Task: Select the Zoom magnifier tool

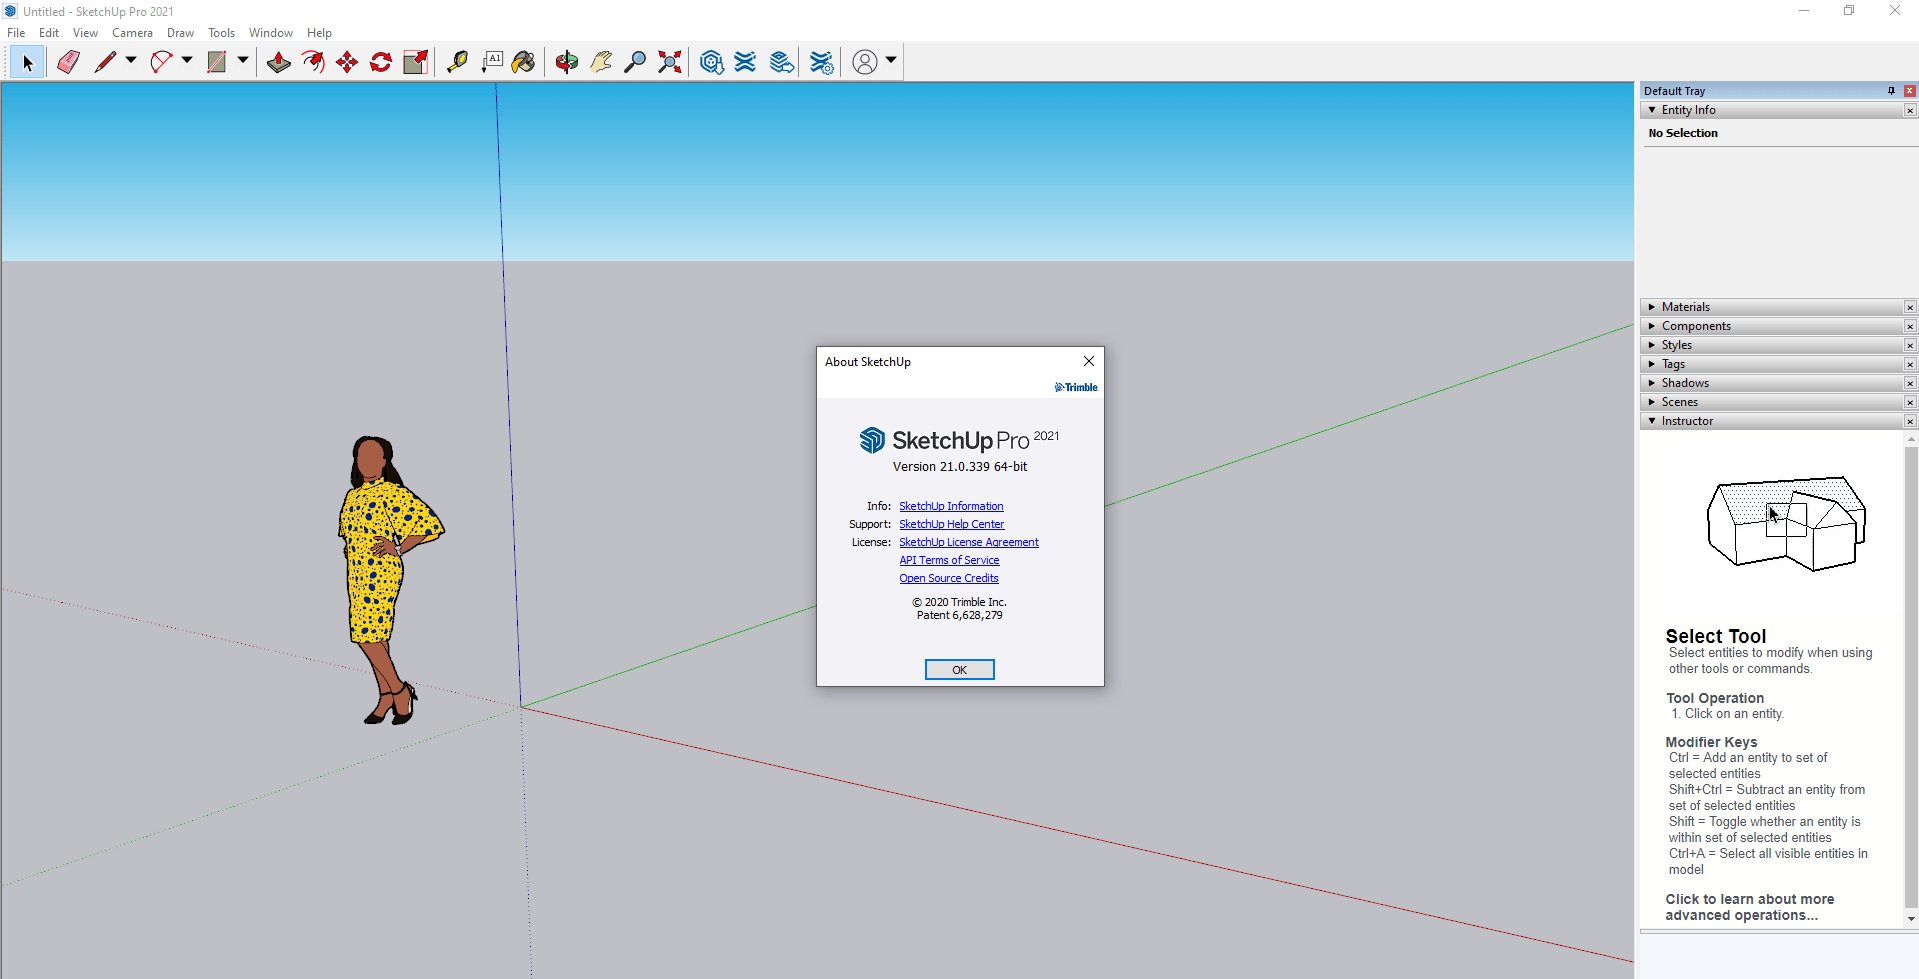Action: [635, 62]
